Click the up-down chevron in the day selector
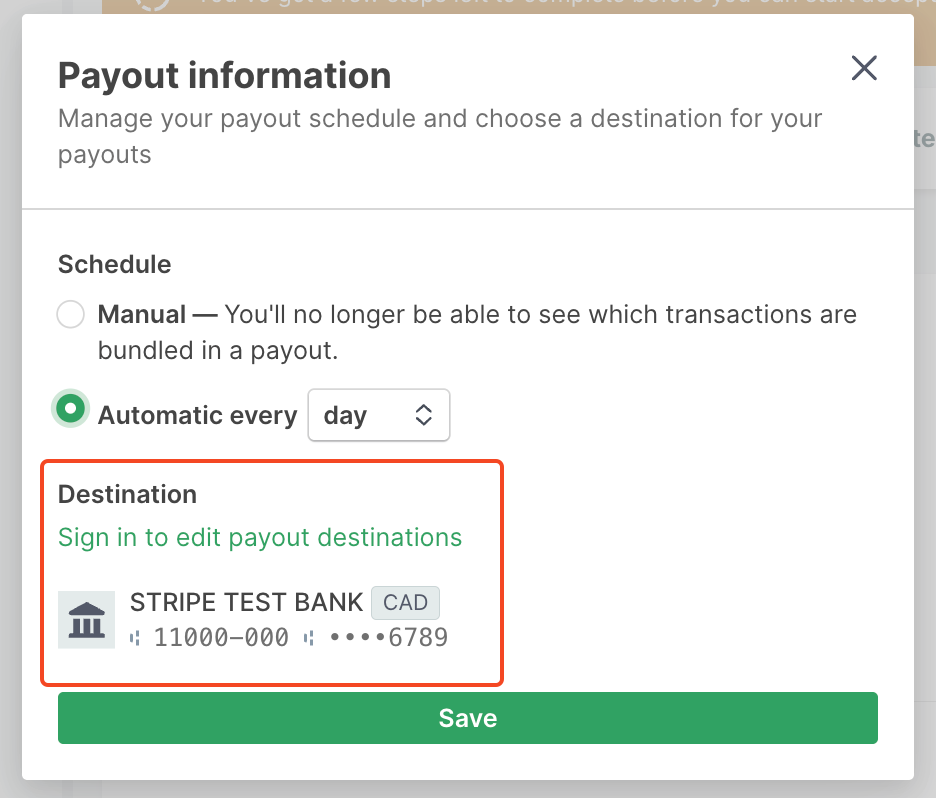936x798 pixels. click(424, 415)
